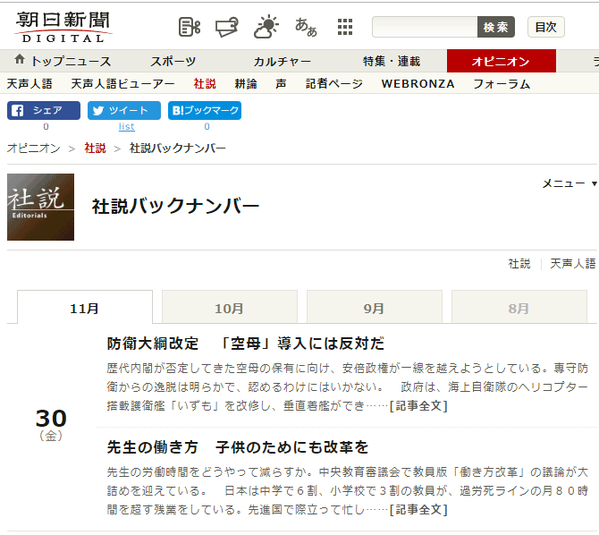Open the スポーツ navigation item
This screenshot has height=535, width=599.
(173, 61)
